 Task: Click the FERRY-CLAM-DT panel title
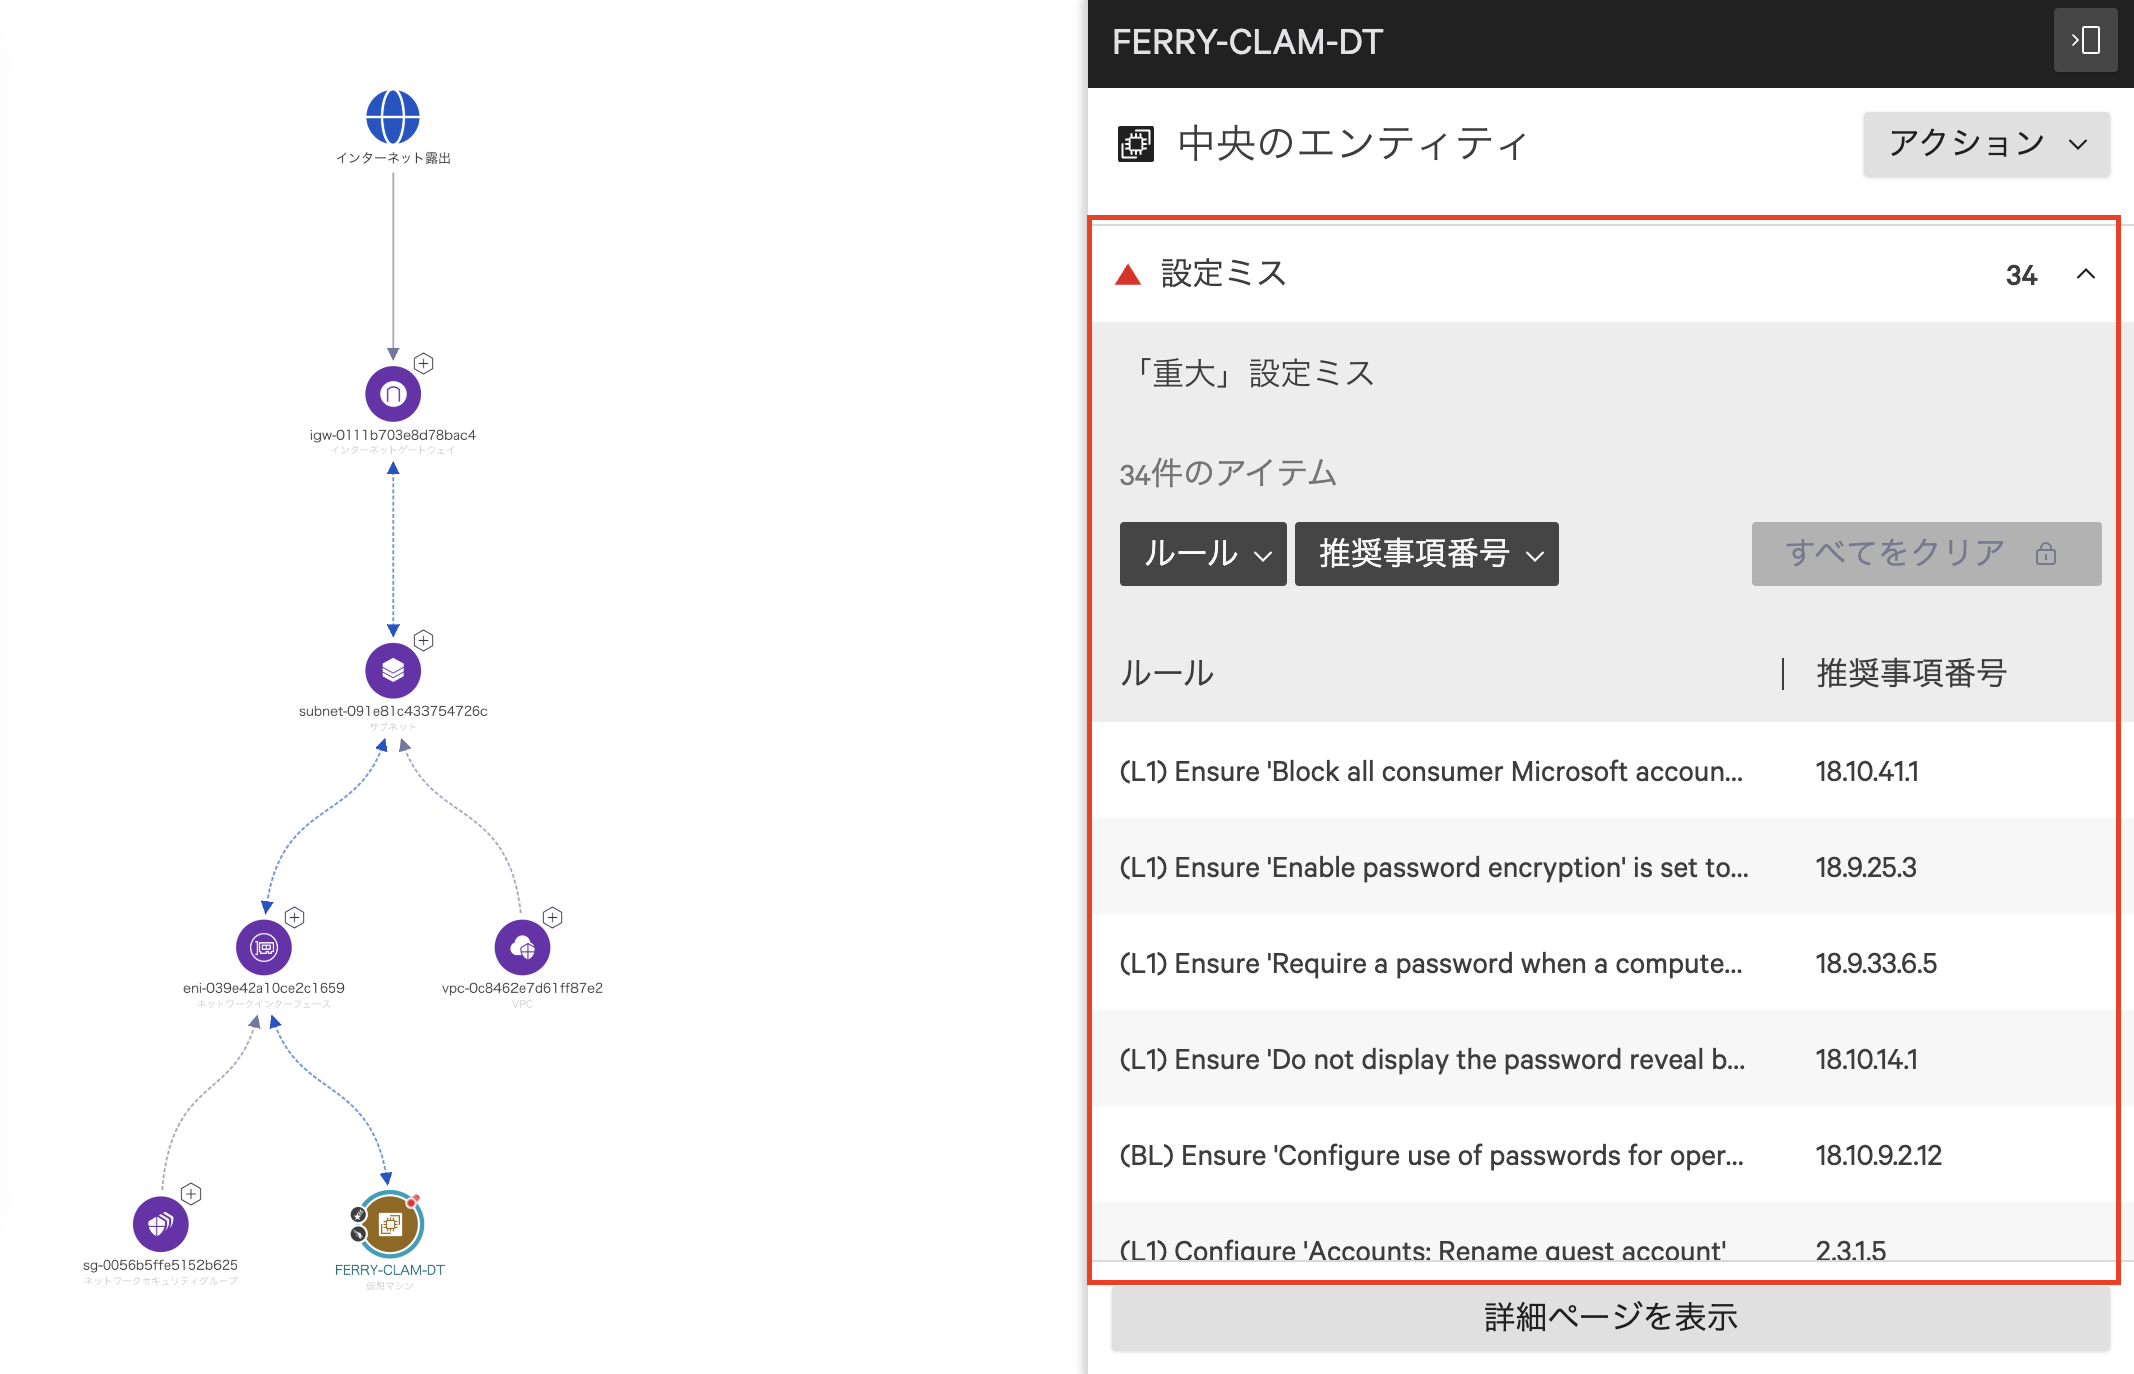pyautogui.click(x=1247, y=42)
